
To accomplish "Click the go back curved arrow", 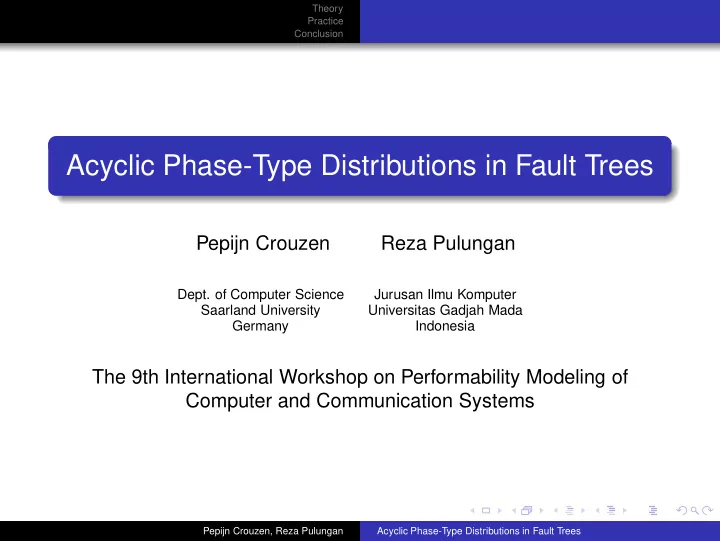I will 682,511.
